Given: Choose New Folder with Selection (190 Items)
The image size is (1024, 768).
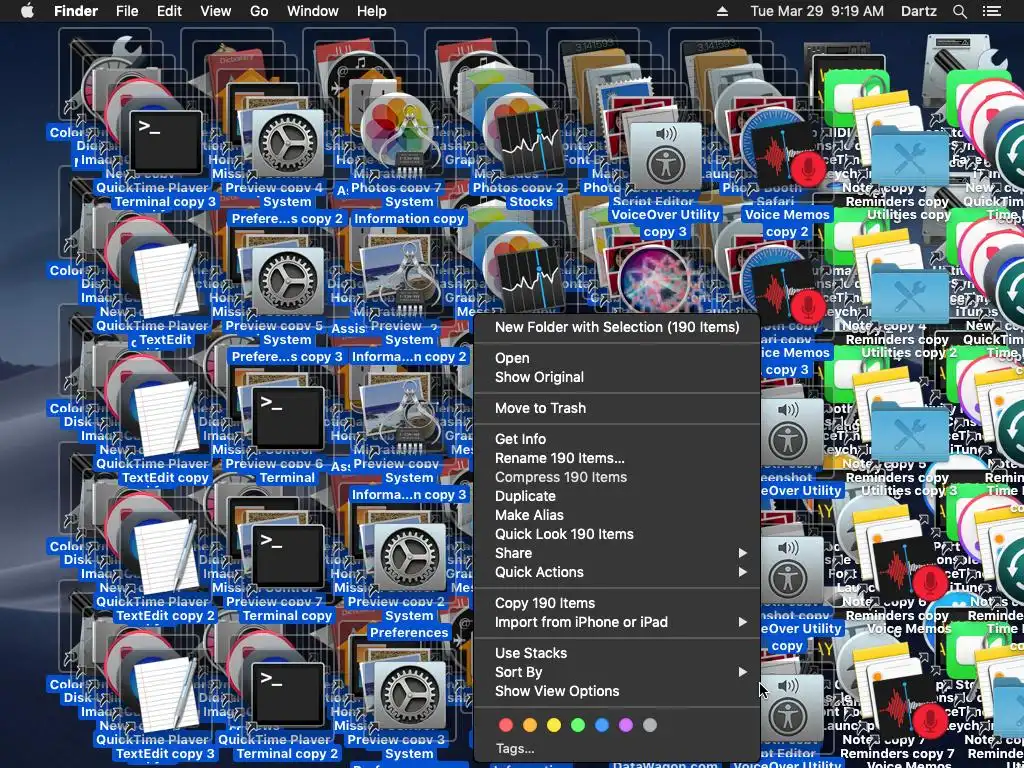Looking at the screenshot, I should click(x=617, y=327).
